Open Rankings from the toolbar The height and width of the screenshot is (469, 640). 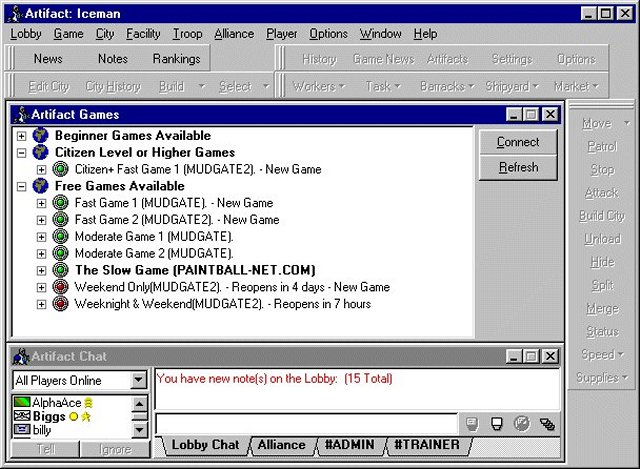[x=176, y=59]
